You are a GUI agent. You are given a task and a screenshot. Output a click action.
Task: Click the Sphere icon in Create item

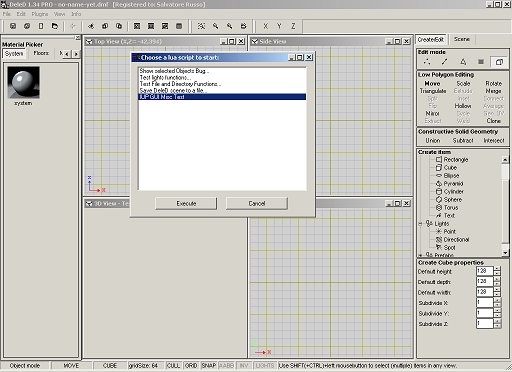(x=439, y=200)
